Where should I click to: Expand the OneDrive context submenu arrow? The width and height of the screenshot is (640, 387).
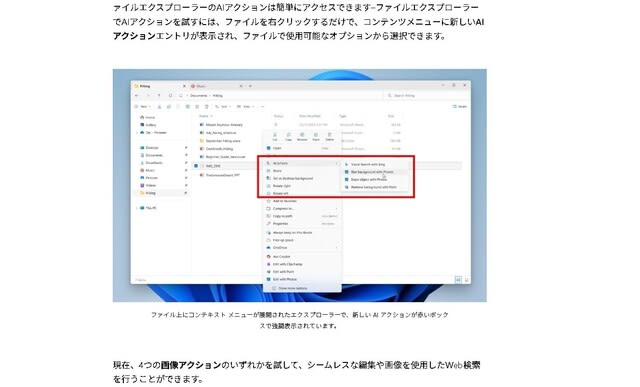(337, 248)
